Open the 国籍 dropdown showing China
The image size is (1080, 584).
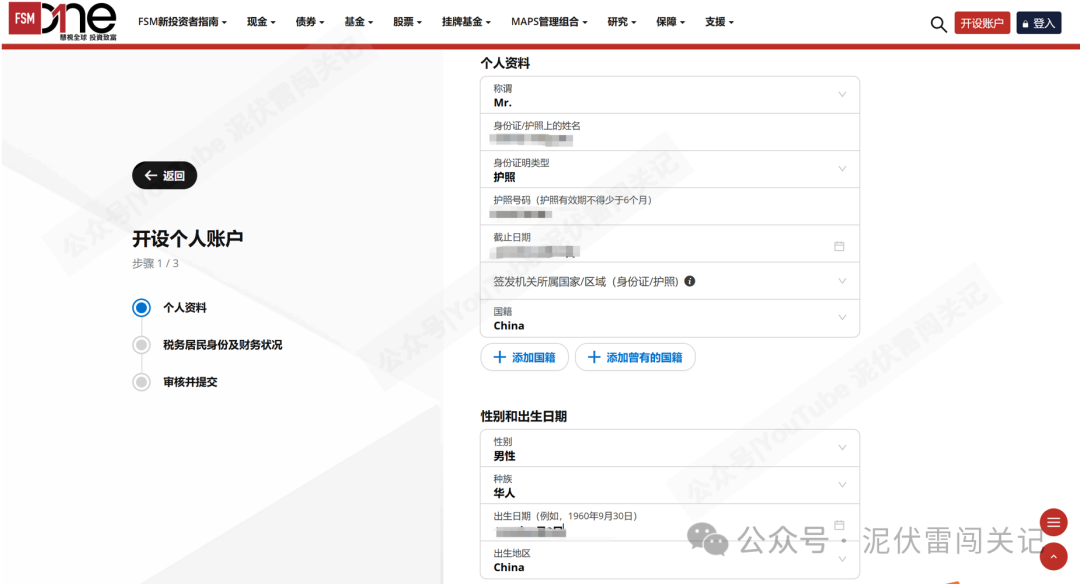click(x=669, y=318)
